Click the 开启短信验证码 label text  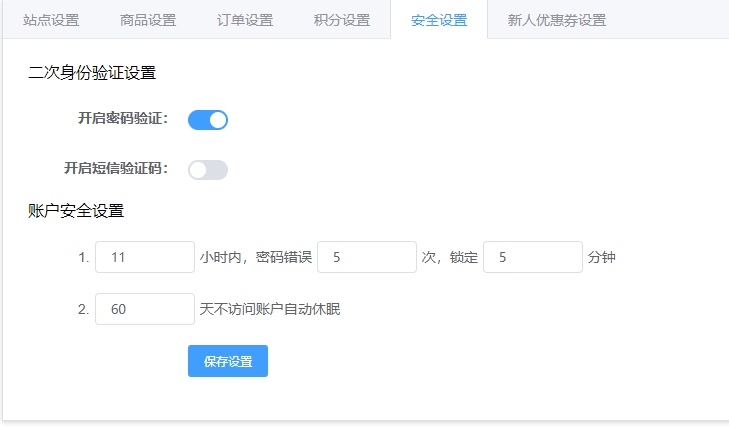click(x=116, y=168)
